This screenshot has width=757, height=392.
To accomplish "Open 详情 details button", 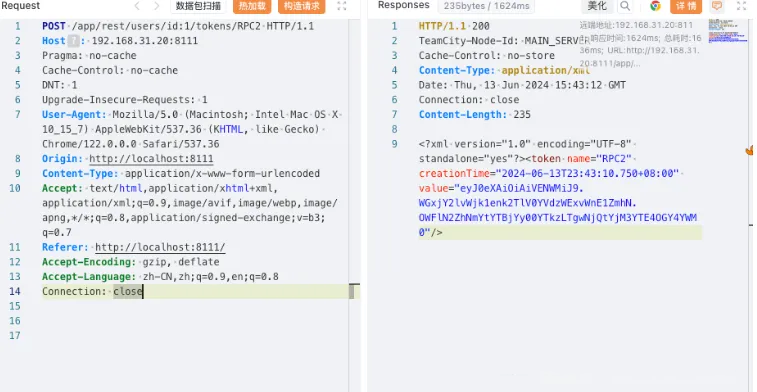I will [x=686, y=6].
